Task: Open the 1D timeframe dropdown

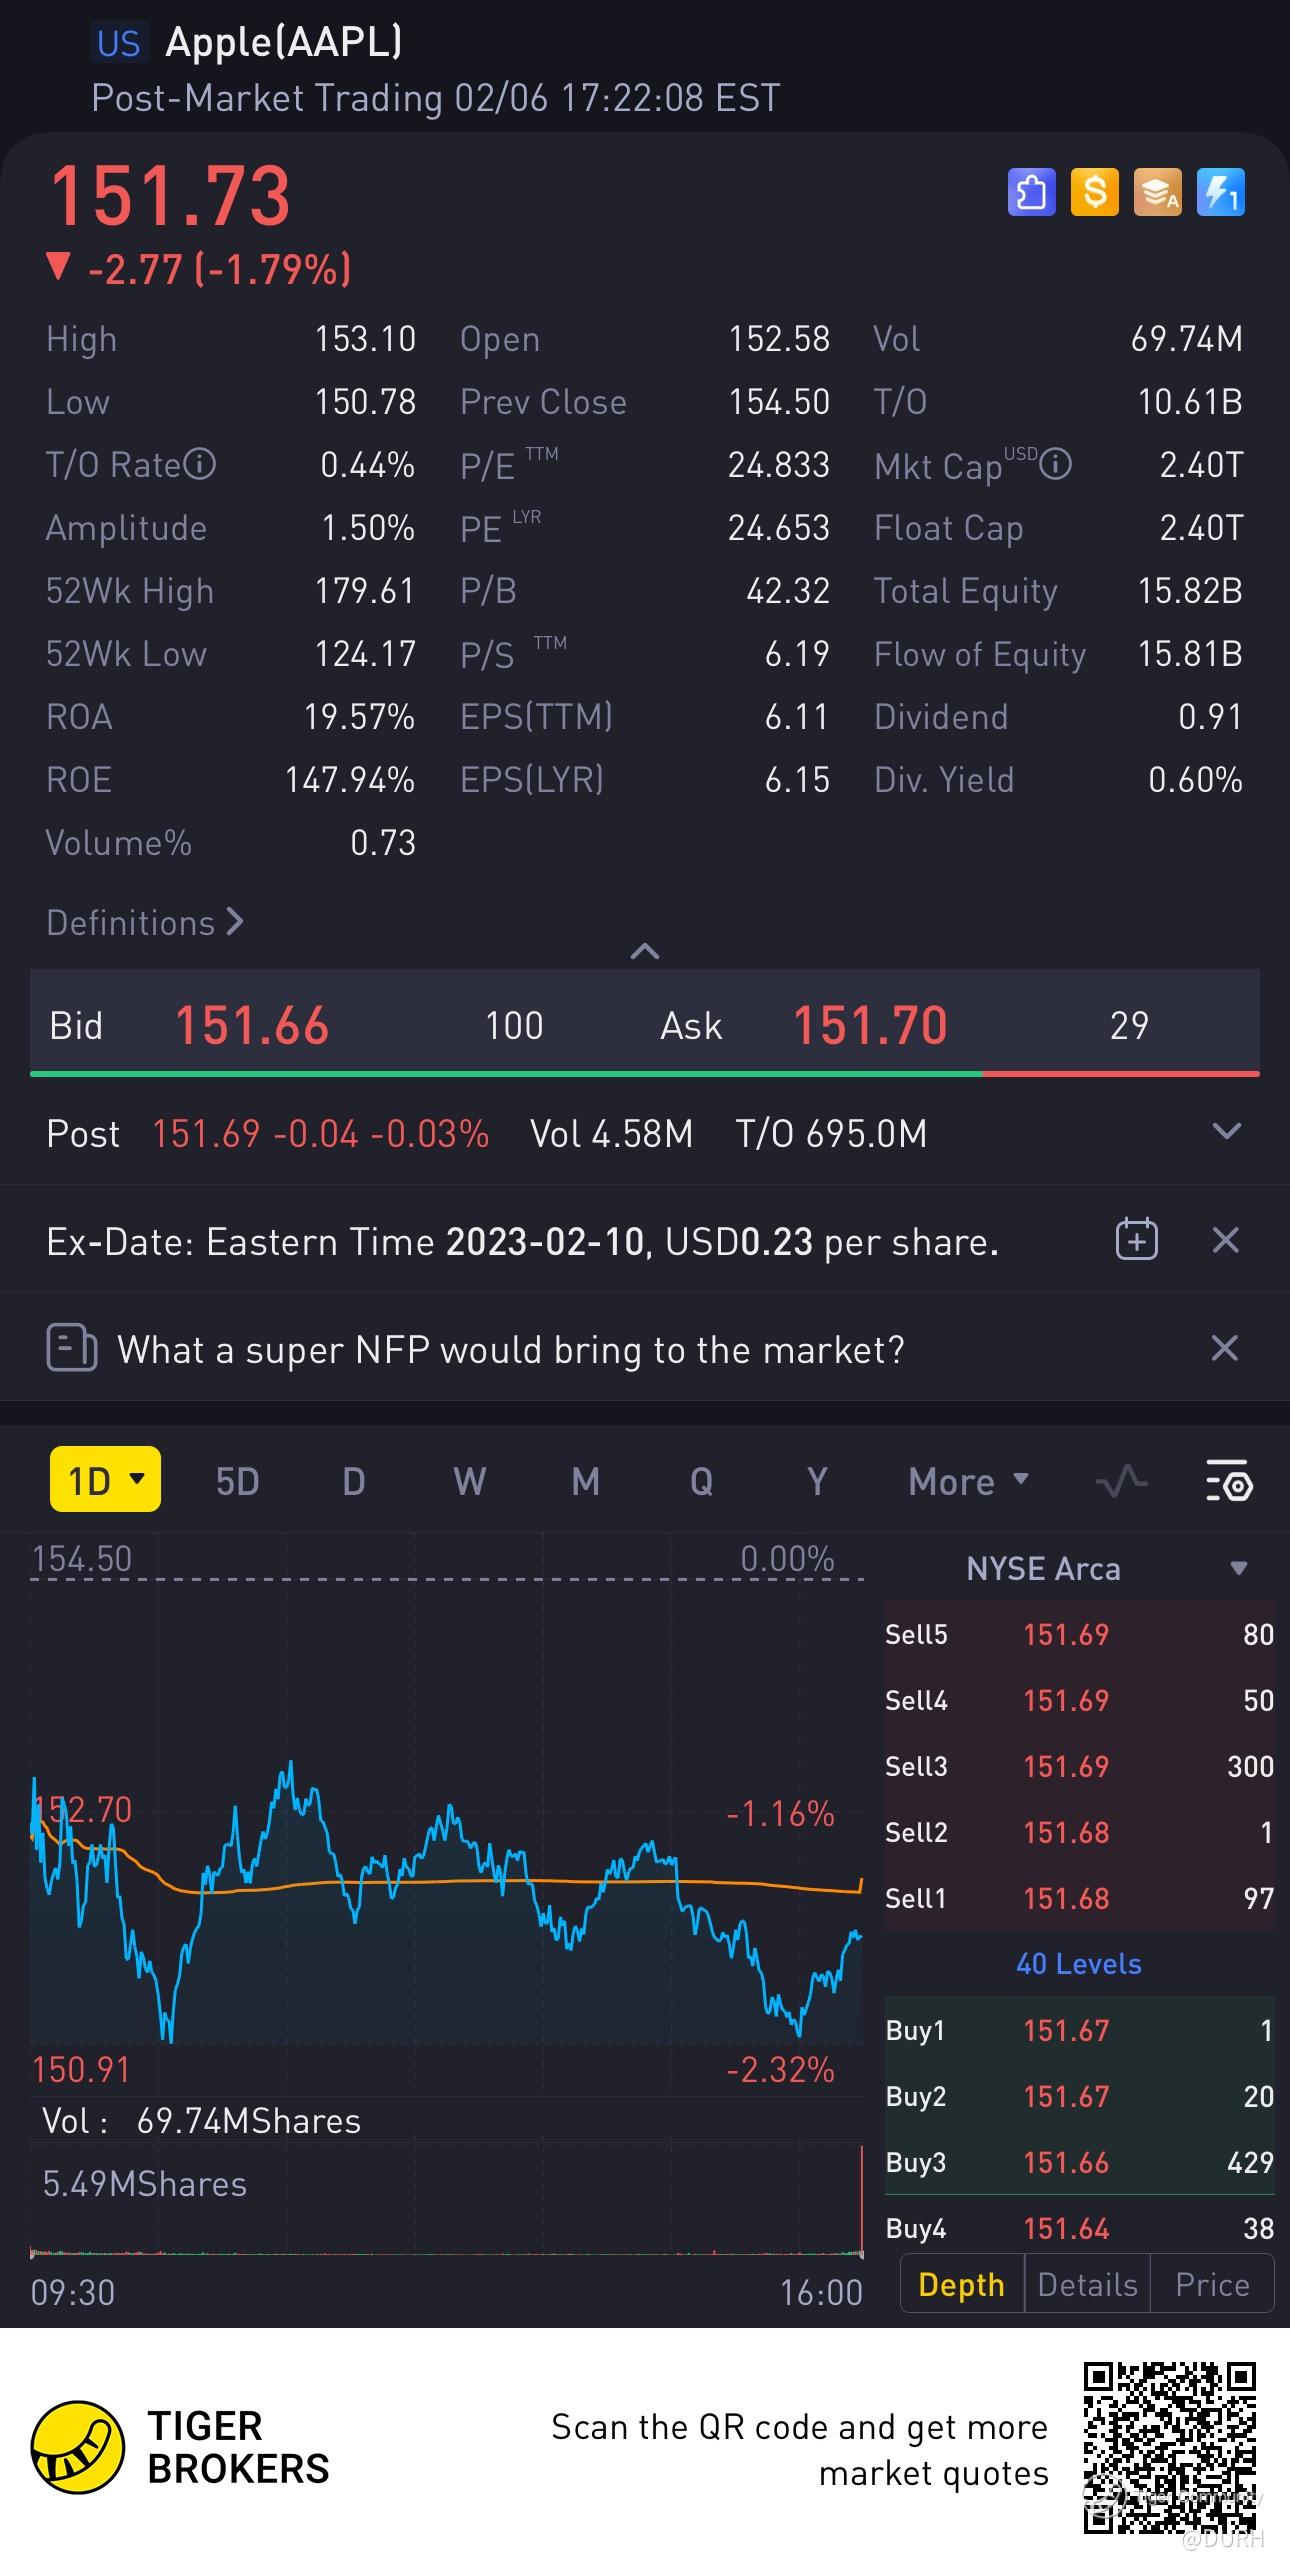Action: (x=105, y=1479)
